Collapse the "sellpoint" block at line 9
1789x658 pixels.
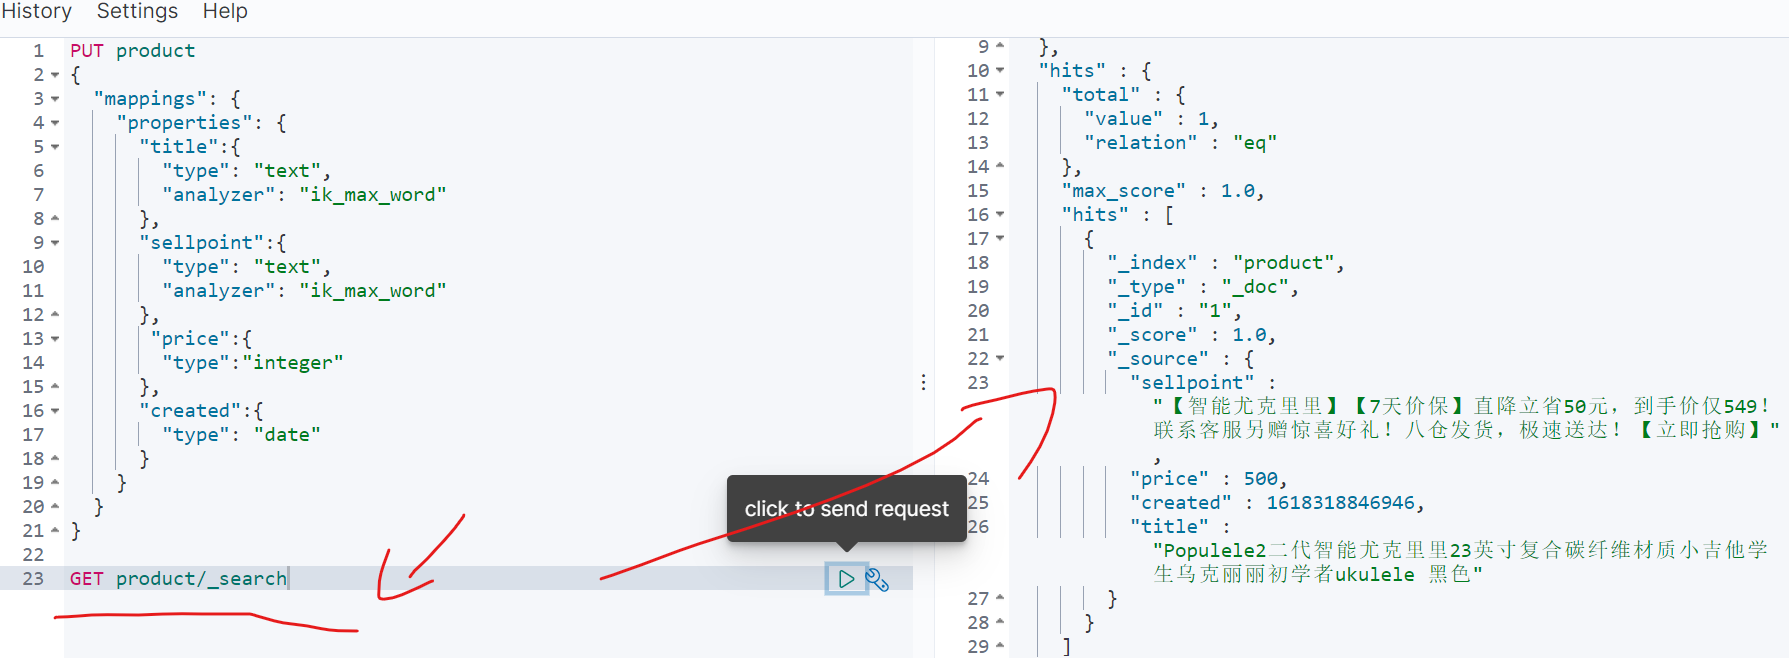coord(55,243)
